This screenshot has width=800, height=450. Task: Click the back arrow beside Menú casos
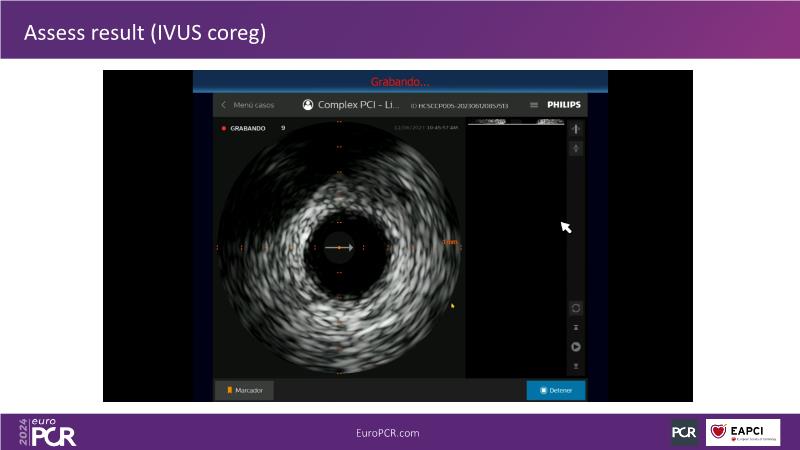point(223,105)
